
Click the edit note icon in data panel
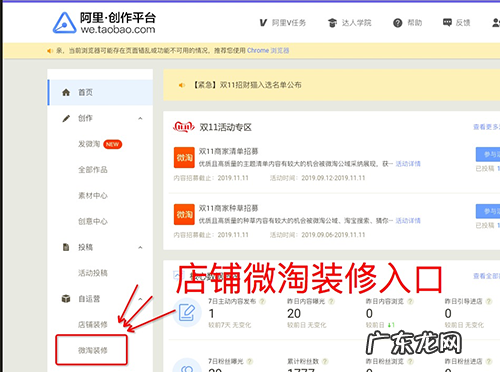pyautogui.click(x=187, y=313)
